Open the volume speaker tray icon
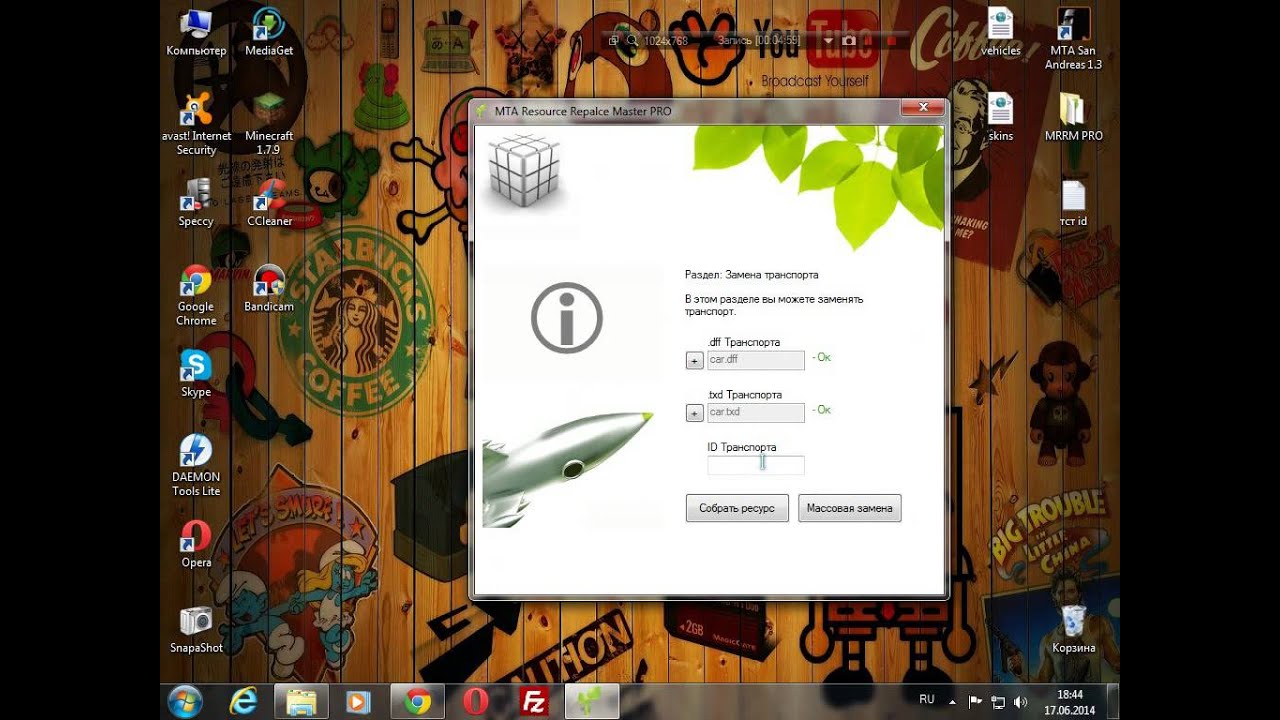 click(x=1020, y=702)
